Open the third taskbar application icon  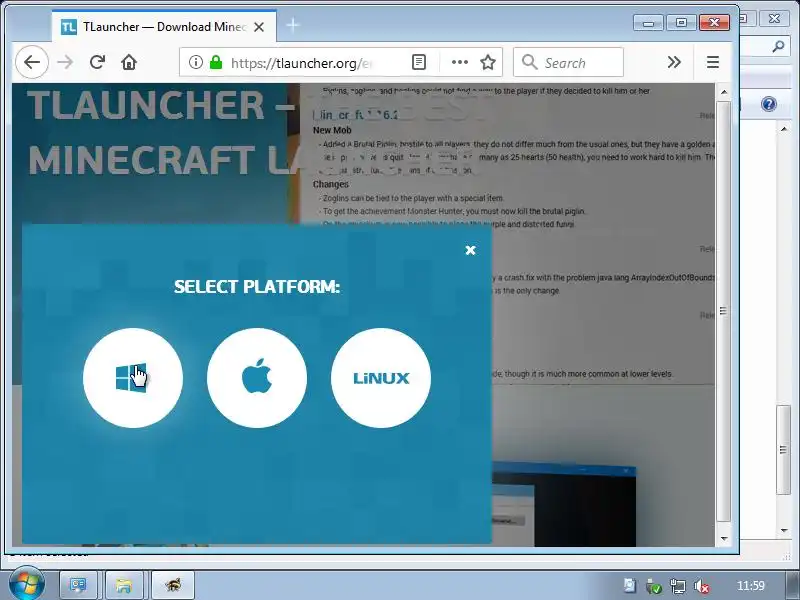[173, 585]
